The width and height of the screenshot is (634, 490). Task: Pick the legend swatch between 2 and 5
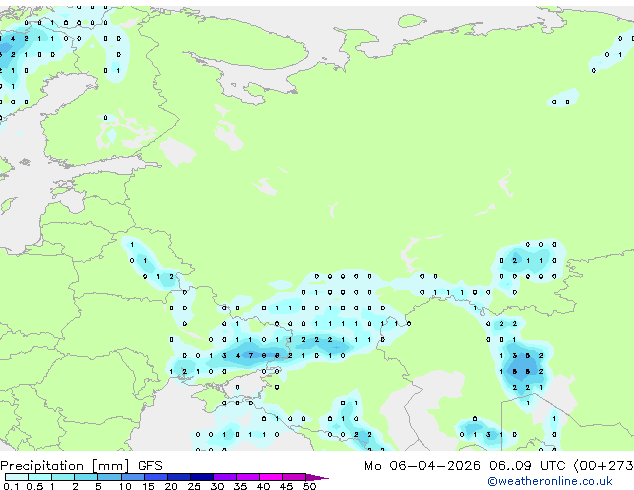pyautogui.click(x=86, y=477)
